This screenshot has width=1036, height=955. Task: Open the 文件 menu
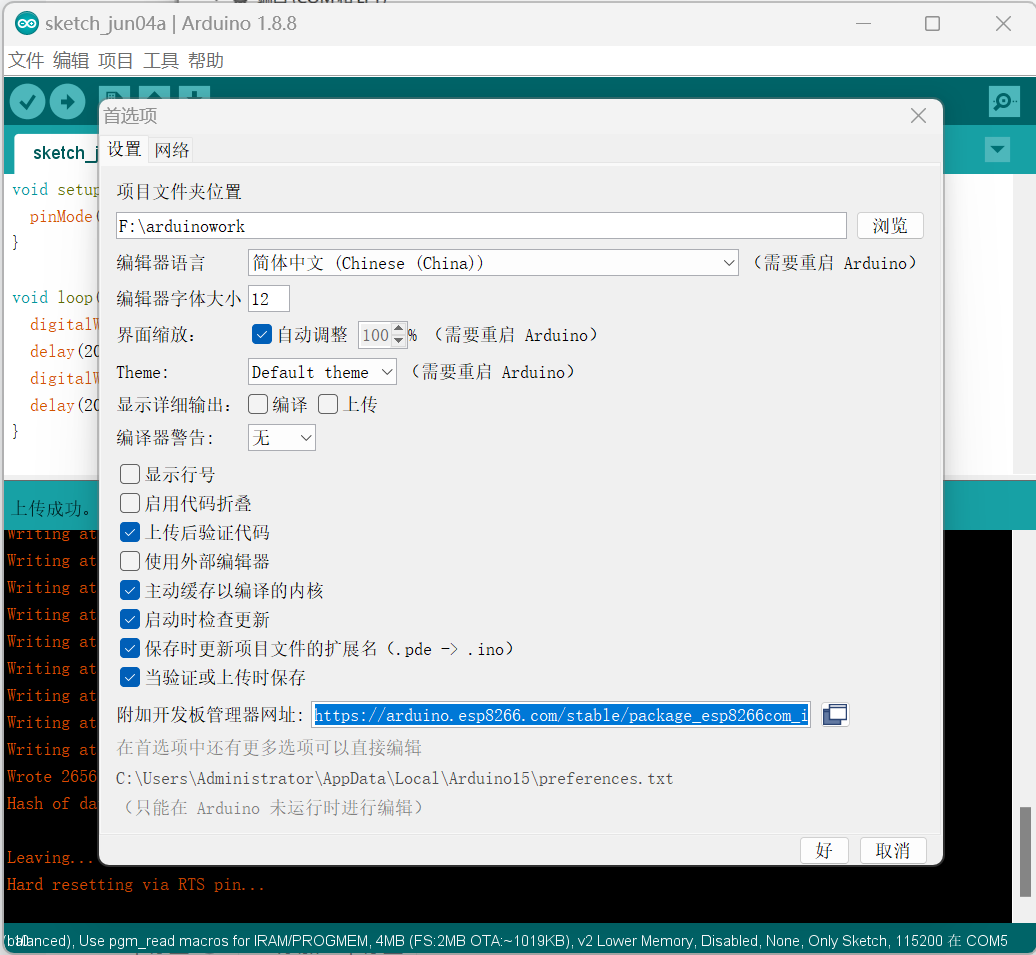tap(26, 61)
